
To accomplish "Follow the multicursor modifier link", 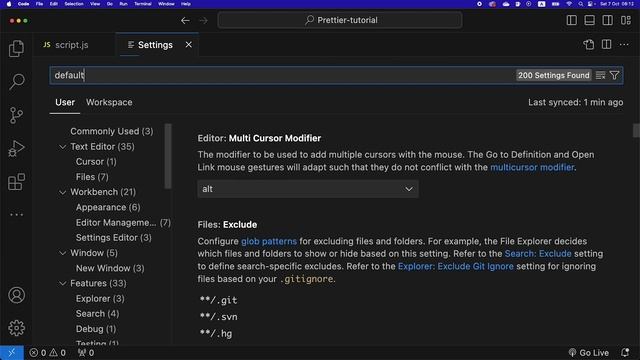I will 532,167.
